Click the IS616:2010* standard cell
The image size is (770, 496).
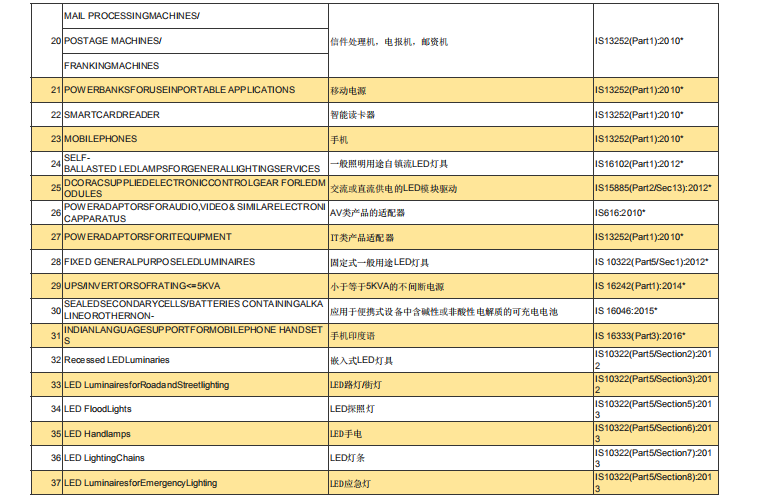(620, 213)
